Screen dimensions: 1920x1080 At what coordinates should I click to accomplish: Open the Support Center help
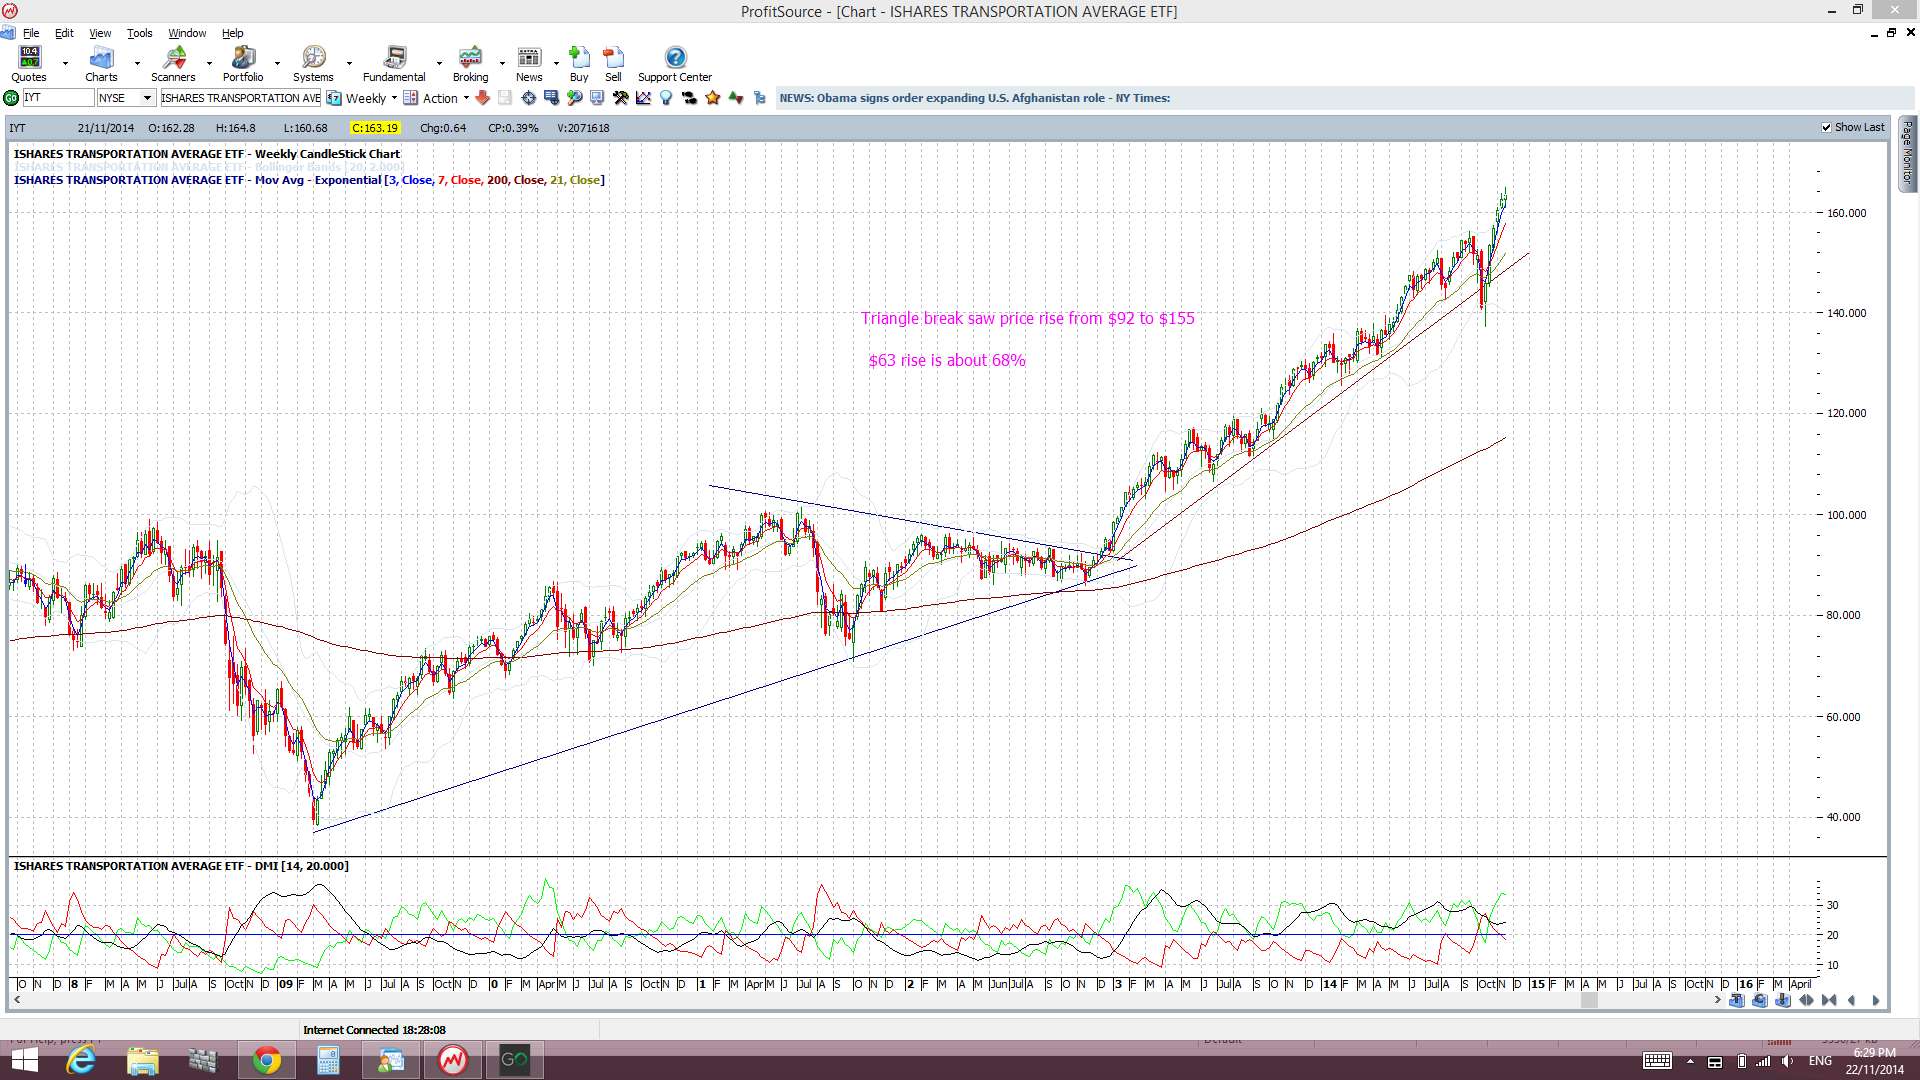click(x=675, y=64)
